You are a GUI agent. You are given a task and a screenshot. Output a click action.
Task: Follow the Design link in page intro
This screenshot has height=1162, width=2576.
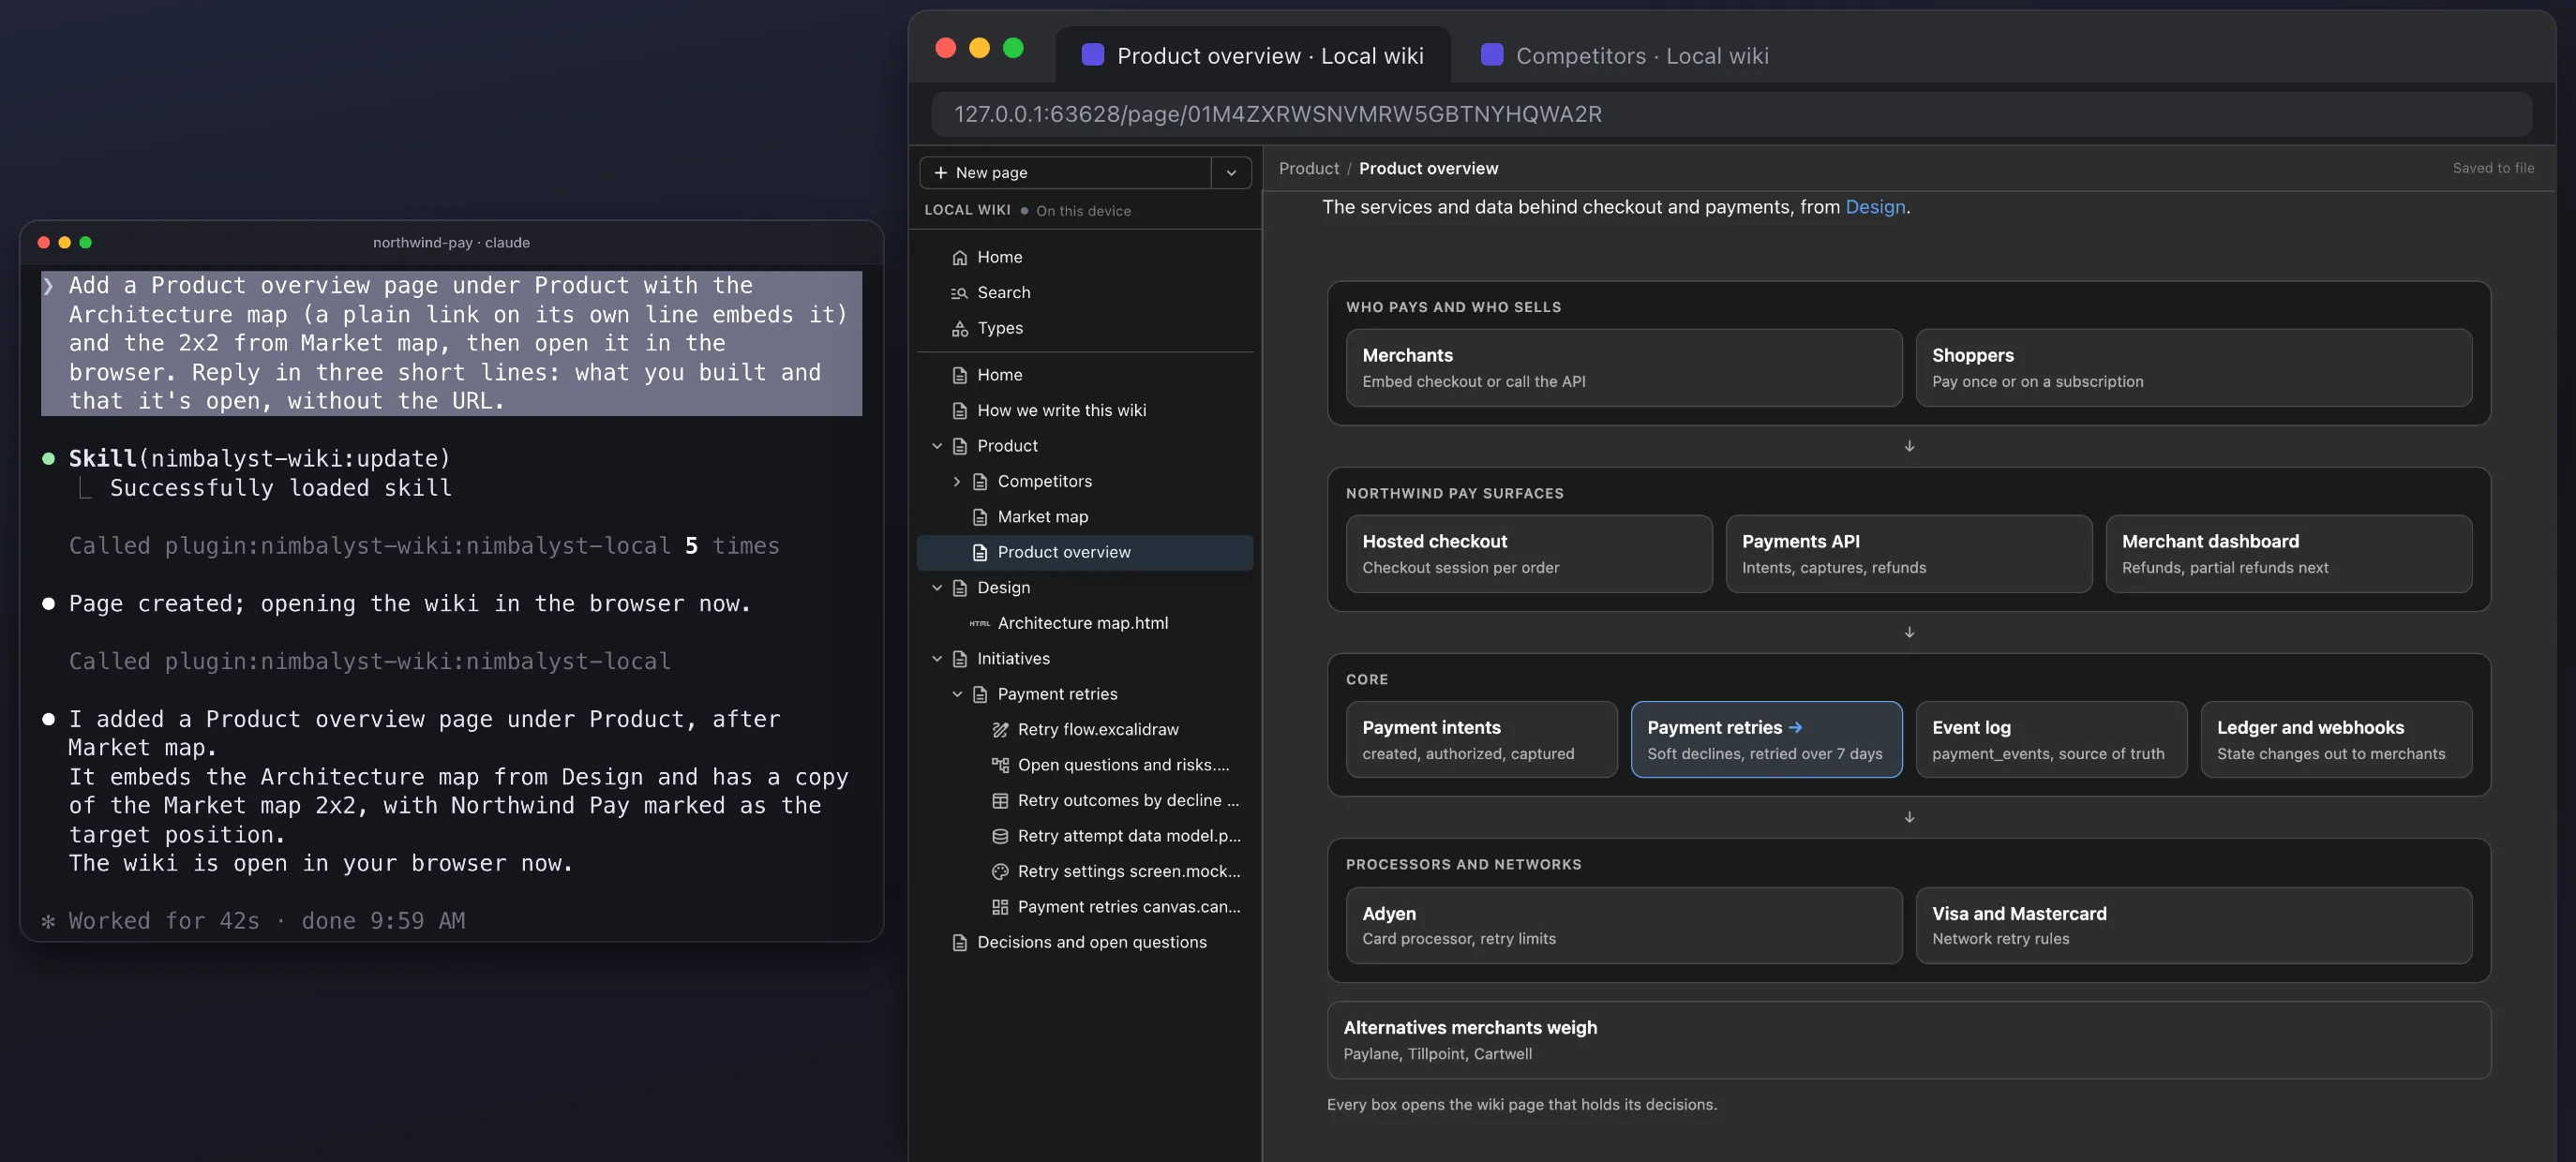pos(1875,207)
